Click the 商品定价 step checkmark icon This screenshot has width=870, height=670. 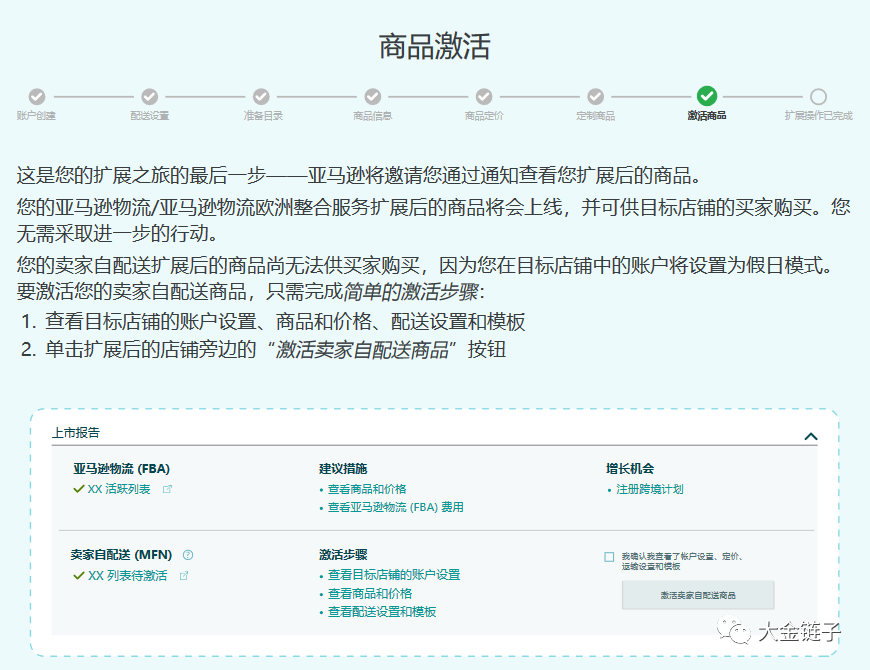pos(484,98)
